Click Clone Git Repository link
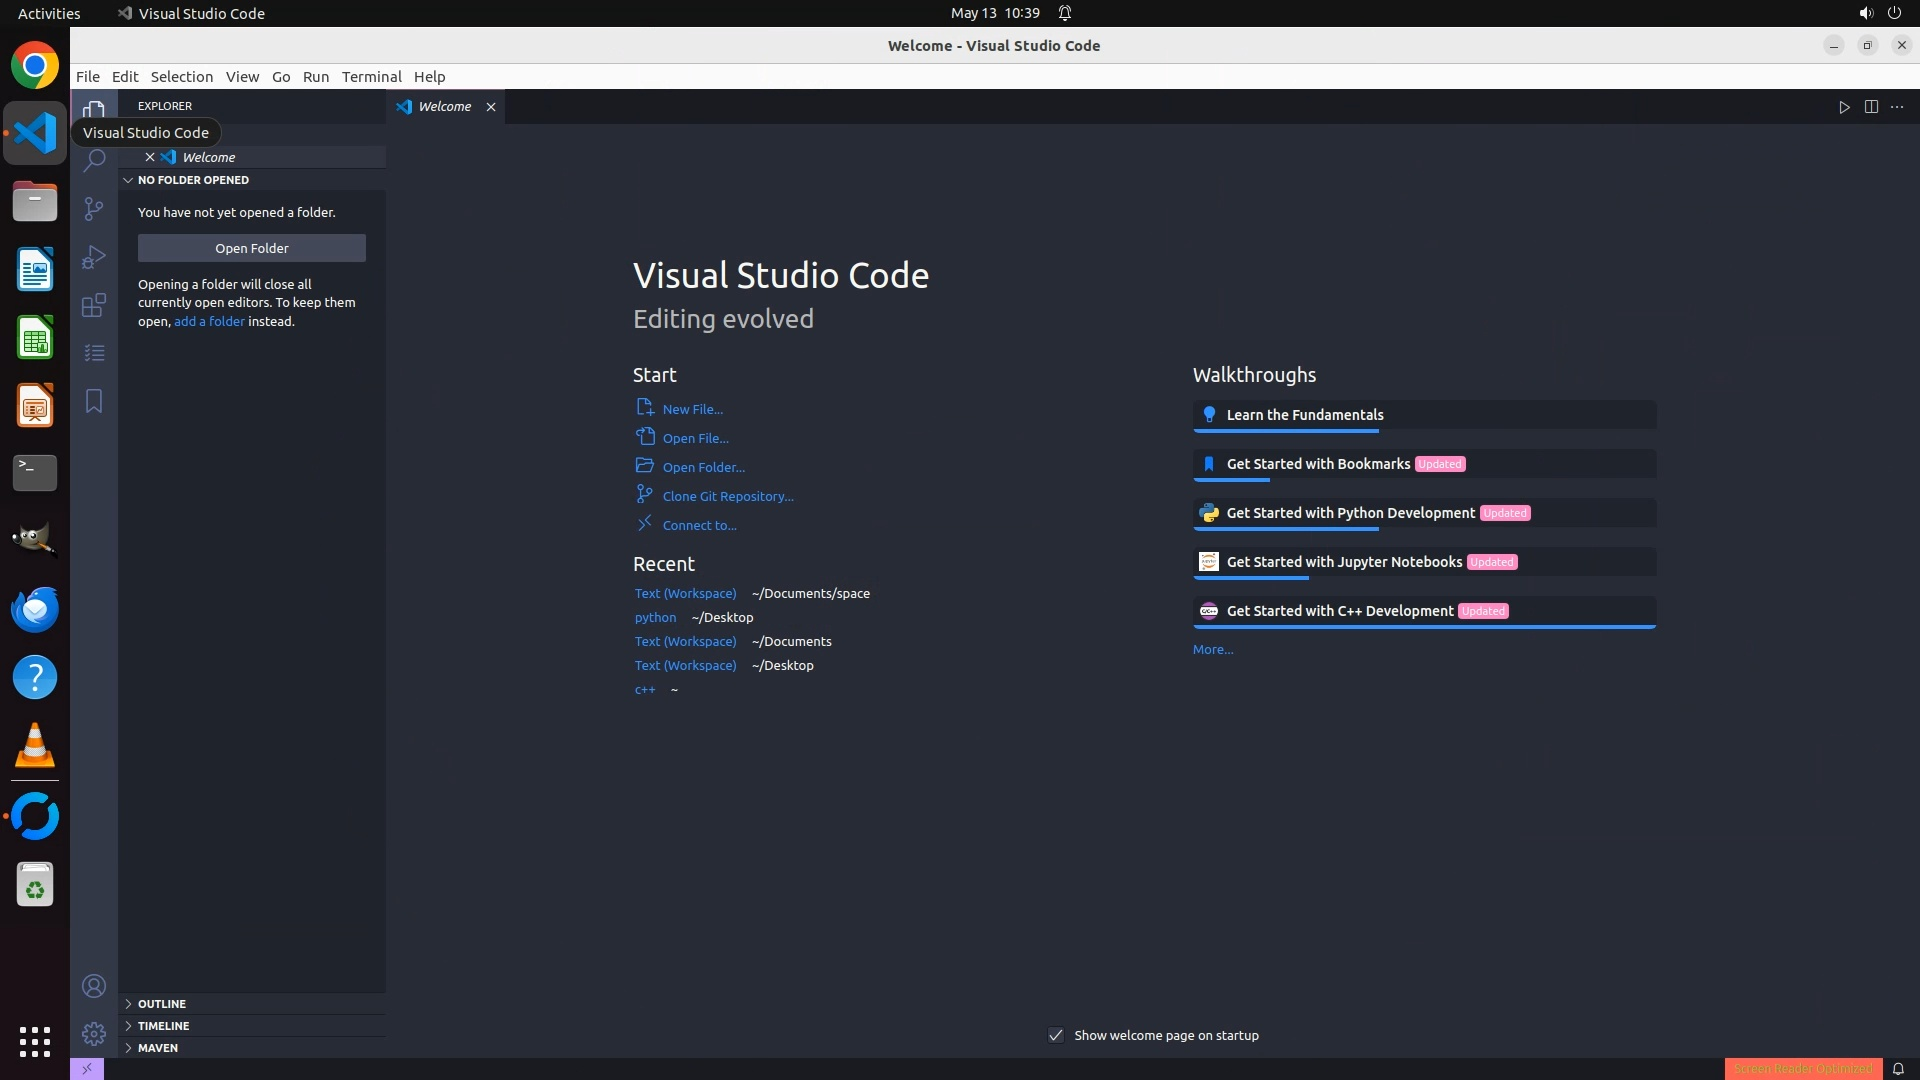This screenshot has width=1920, height=1080. point(727,496)
